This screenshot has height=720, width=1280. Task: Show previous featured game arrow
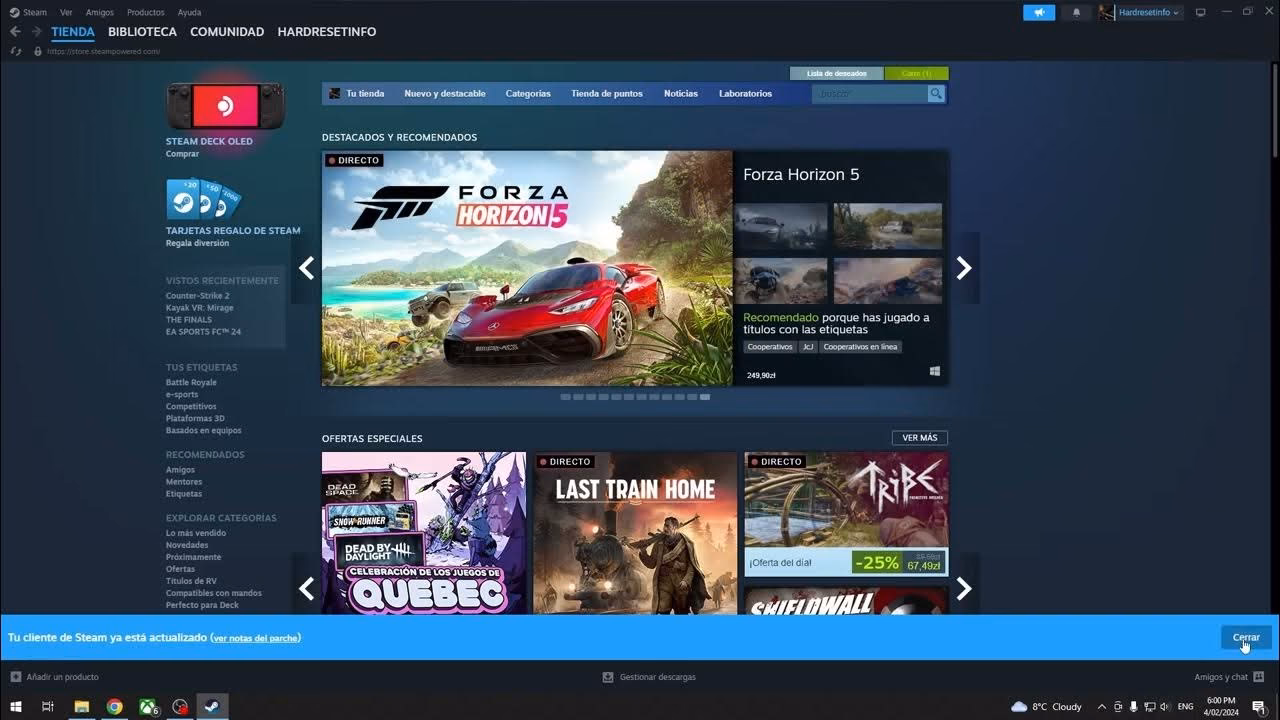click(306, 268)
